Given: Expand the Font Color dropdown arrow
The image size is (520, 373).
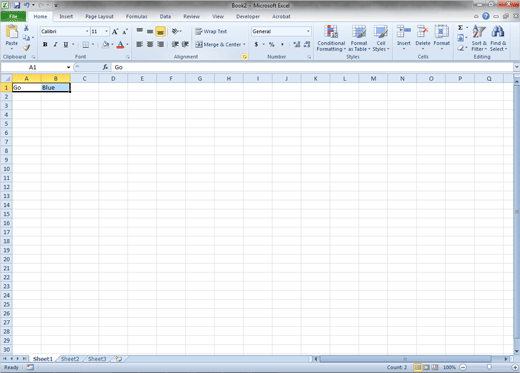Looking at the screenshot, I should tap(127, 45).
